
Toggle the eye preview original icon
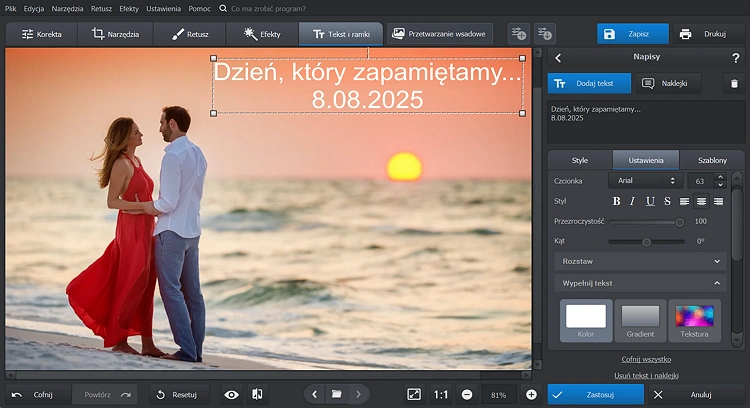tap(232, 395)
